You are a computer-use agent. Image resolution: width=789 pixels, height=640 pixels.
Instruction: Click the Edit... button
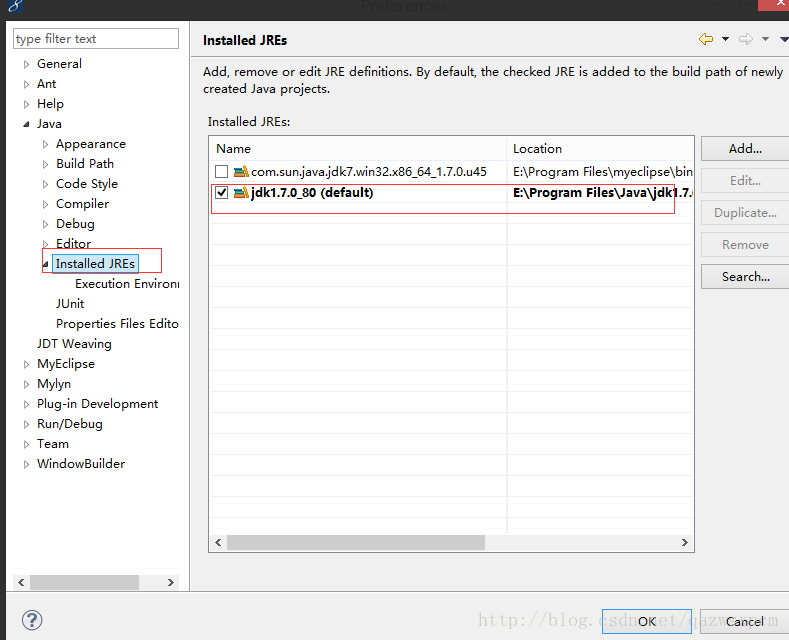745,181
